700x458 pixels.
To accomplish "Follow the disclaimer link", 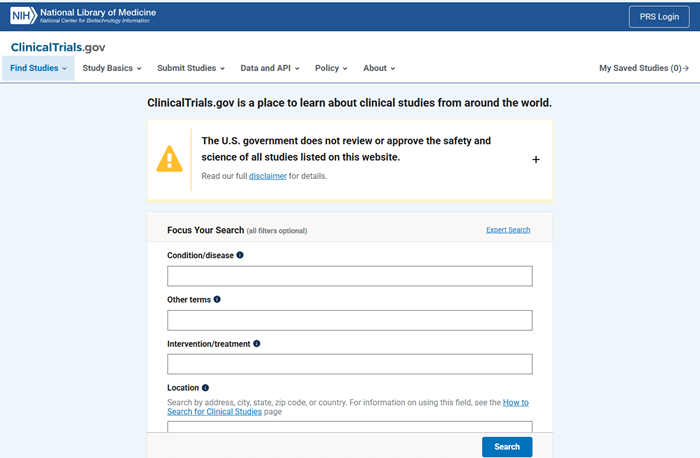I will 268,176.
